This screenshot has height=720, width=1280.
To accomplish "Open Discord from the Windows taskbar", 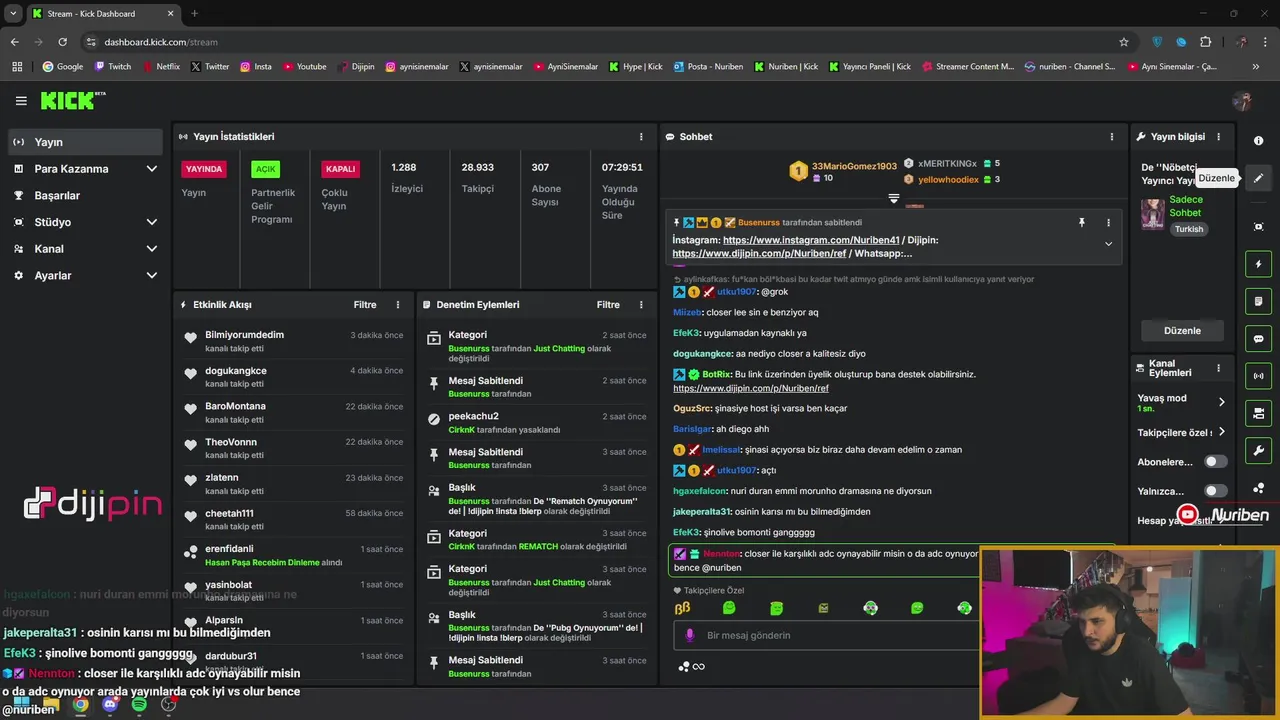I will pyautogui.click(x=110, y=704).
